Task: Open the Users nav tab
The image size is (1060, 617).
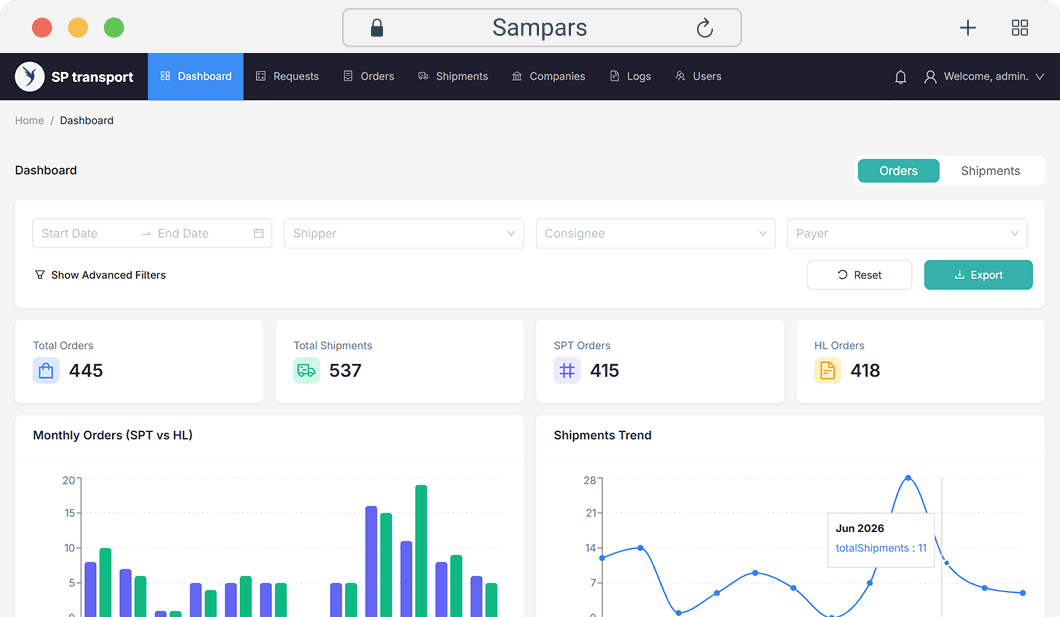Action: tap(698, 76)
